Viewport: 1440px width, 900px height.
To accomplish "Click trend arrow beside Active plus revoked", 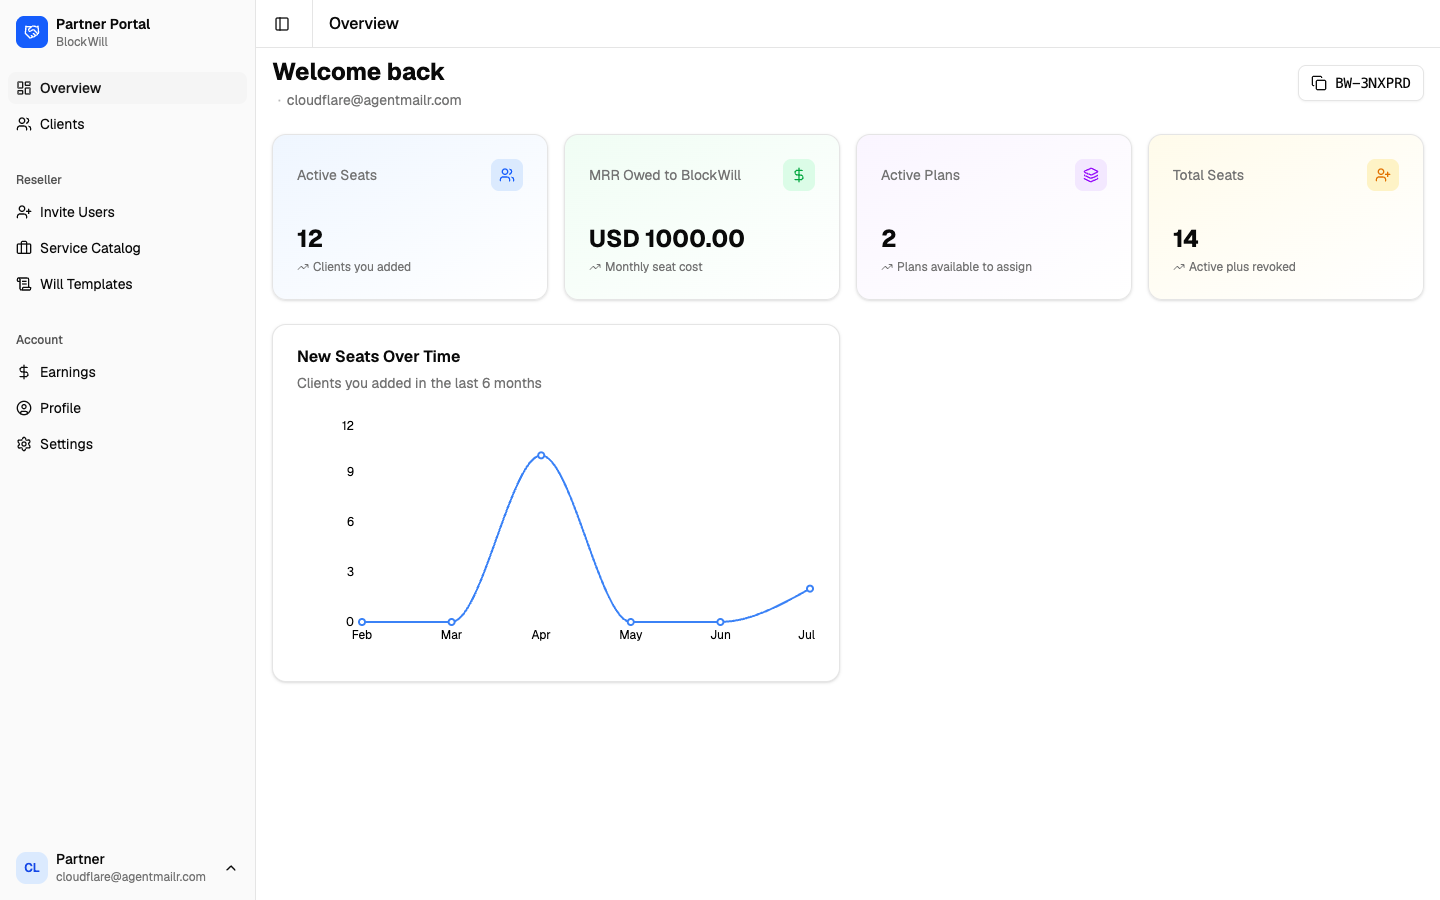I will (1179, 267).
